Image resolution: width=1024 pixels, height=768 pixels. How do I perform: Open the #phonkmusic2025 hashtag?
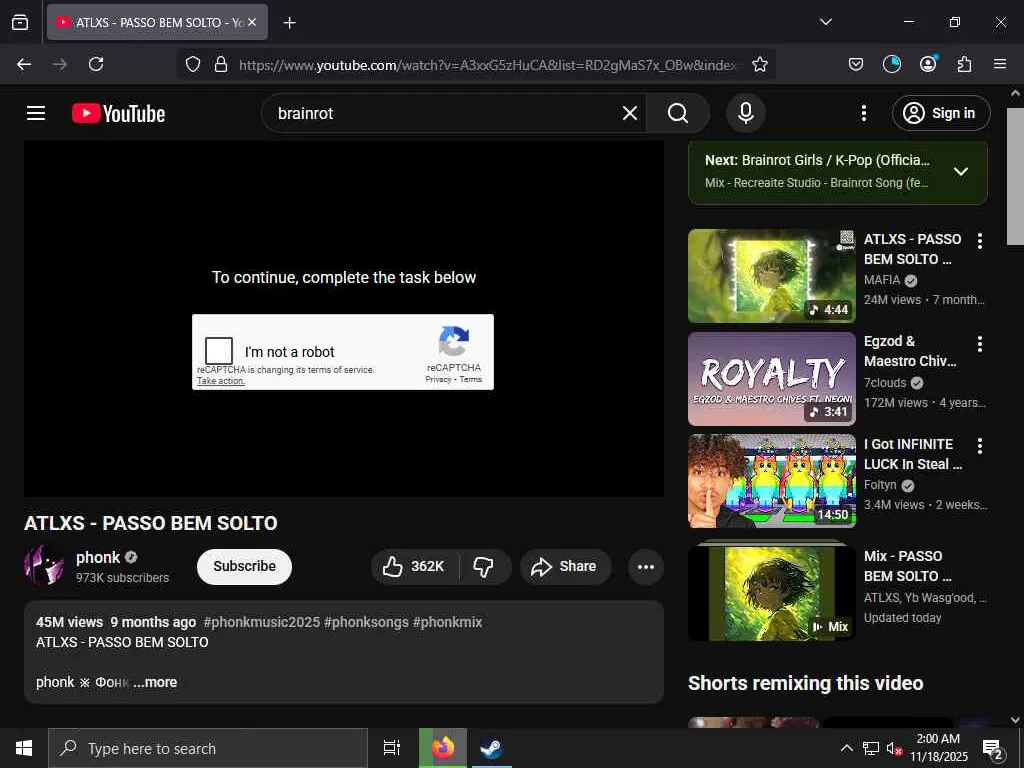pyautogui.click(x=261, y=622)
